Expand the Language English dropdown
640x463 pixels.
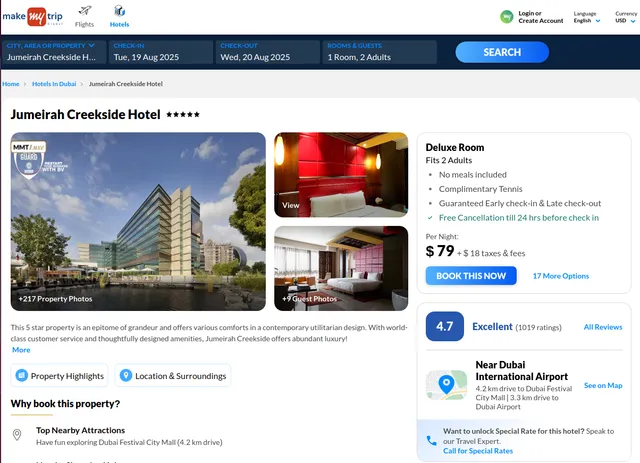pyautogui.click(x=587, y=17)
